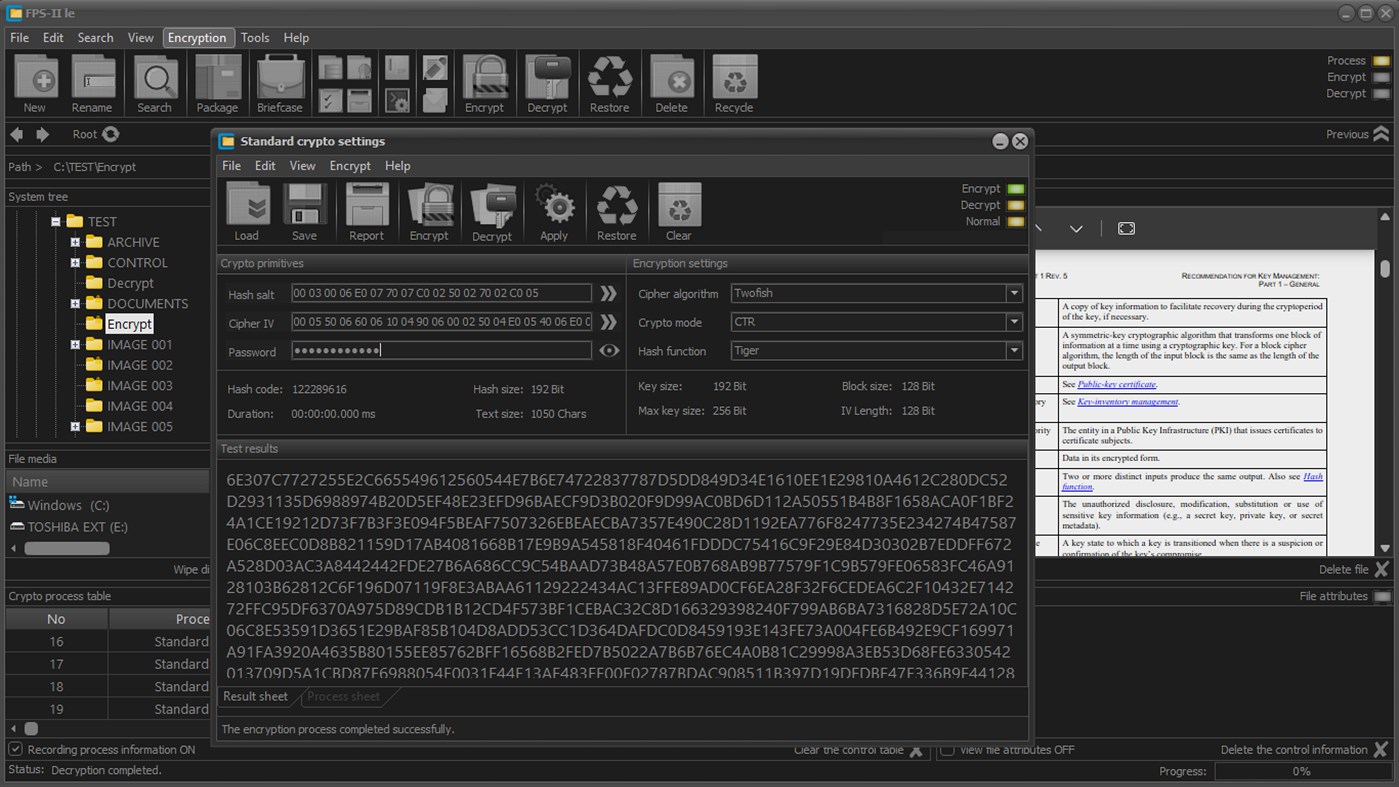Click the Clear icon in the crypto dialog
The image size is (1399, 787).
[x=678, y=210]
